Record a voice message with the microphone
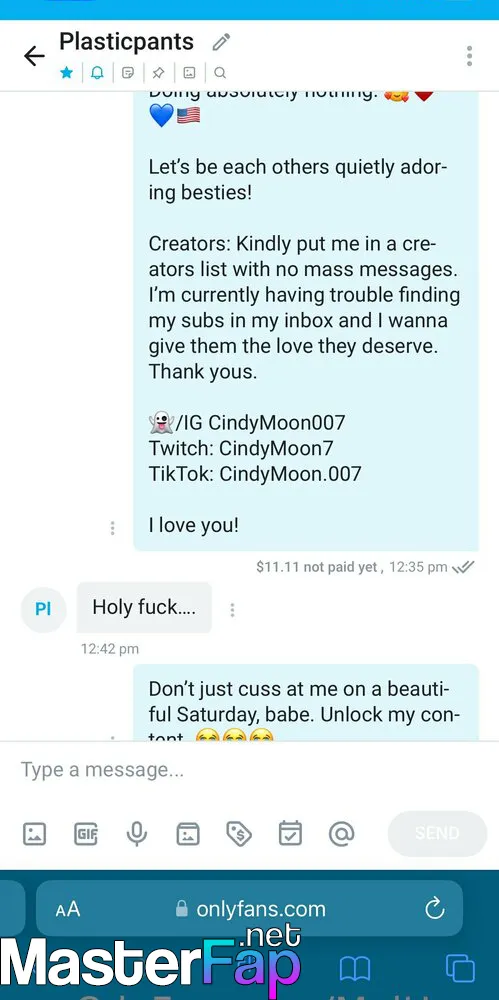The width and height of the screenshot is (499, 1000). tap(137, 834)
